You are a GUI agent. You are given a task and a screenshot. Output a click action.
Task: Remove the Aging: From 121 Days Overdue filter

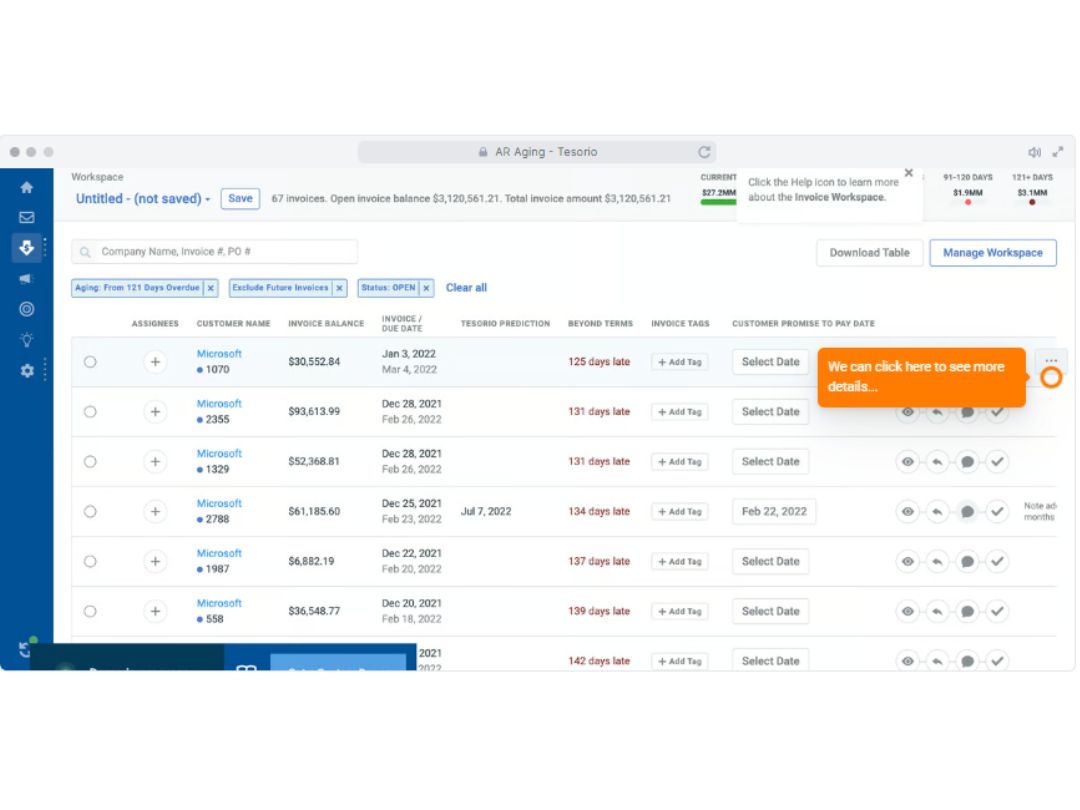click(x=211, y=288)
